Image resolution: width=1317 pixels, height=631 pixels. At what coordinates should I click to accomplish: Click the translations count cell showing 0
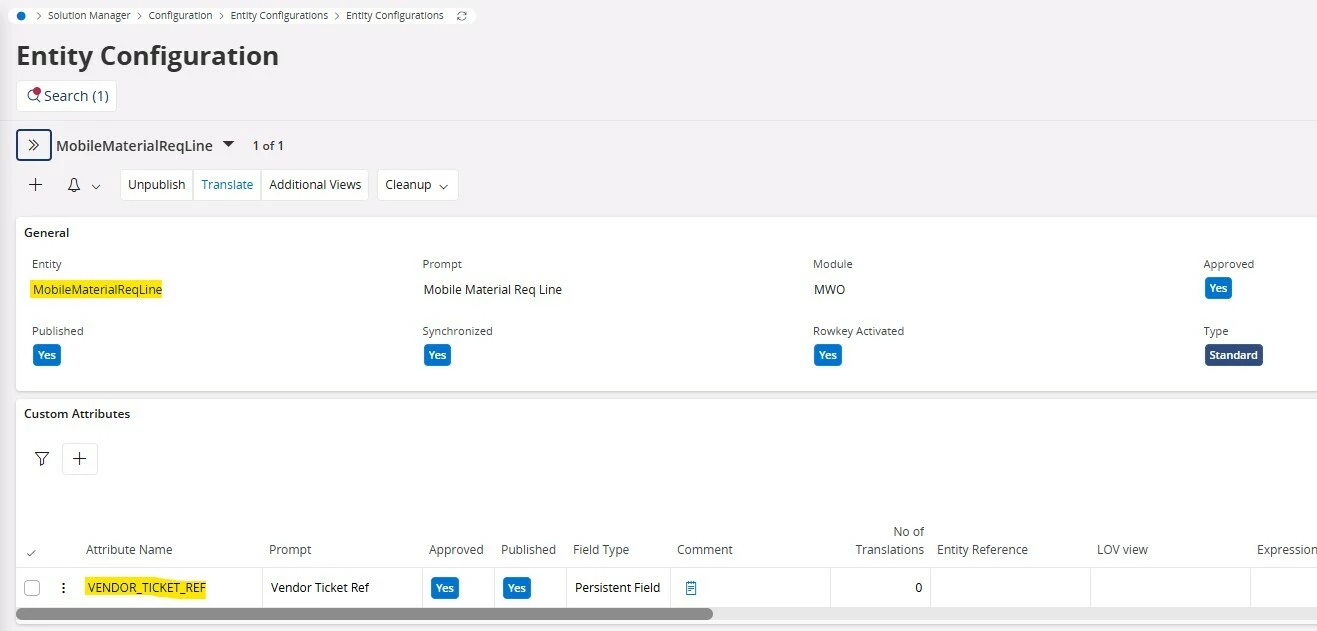(880, 588)
